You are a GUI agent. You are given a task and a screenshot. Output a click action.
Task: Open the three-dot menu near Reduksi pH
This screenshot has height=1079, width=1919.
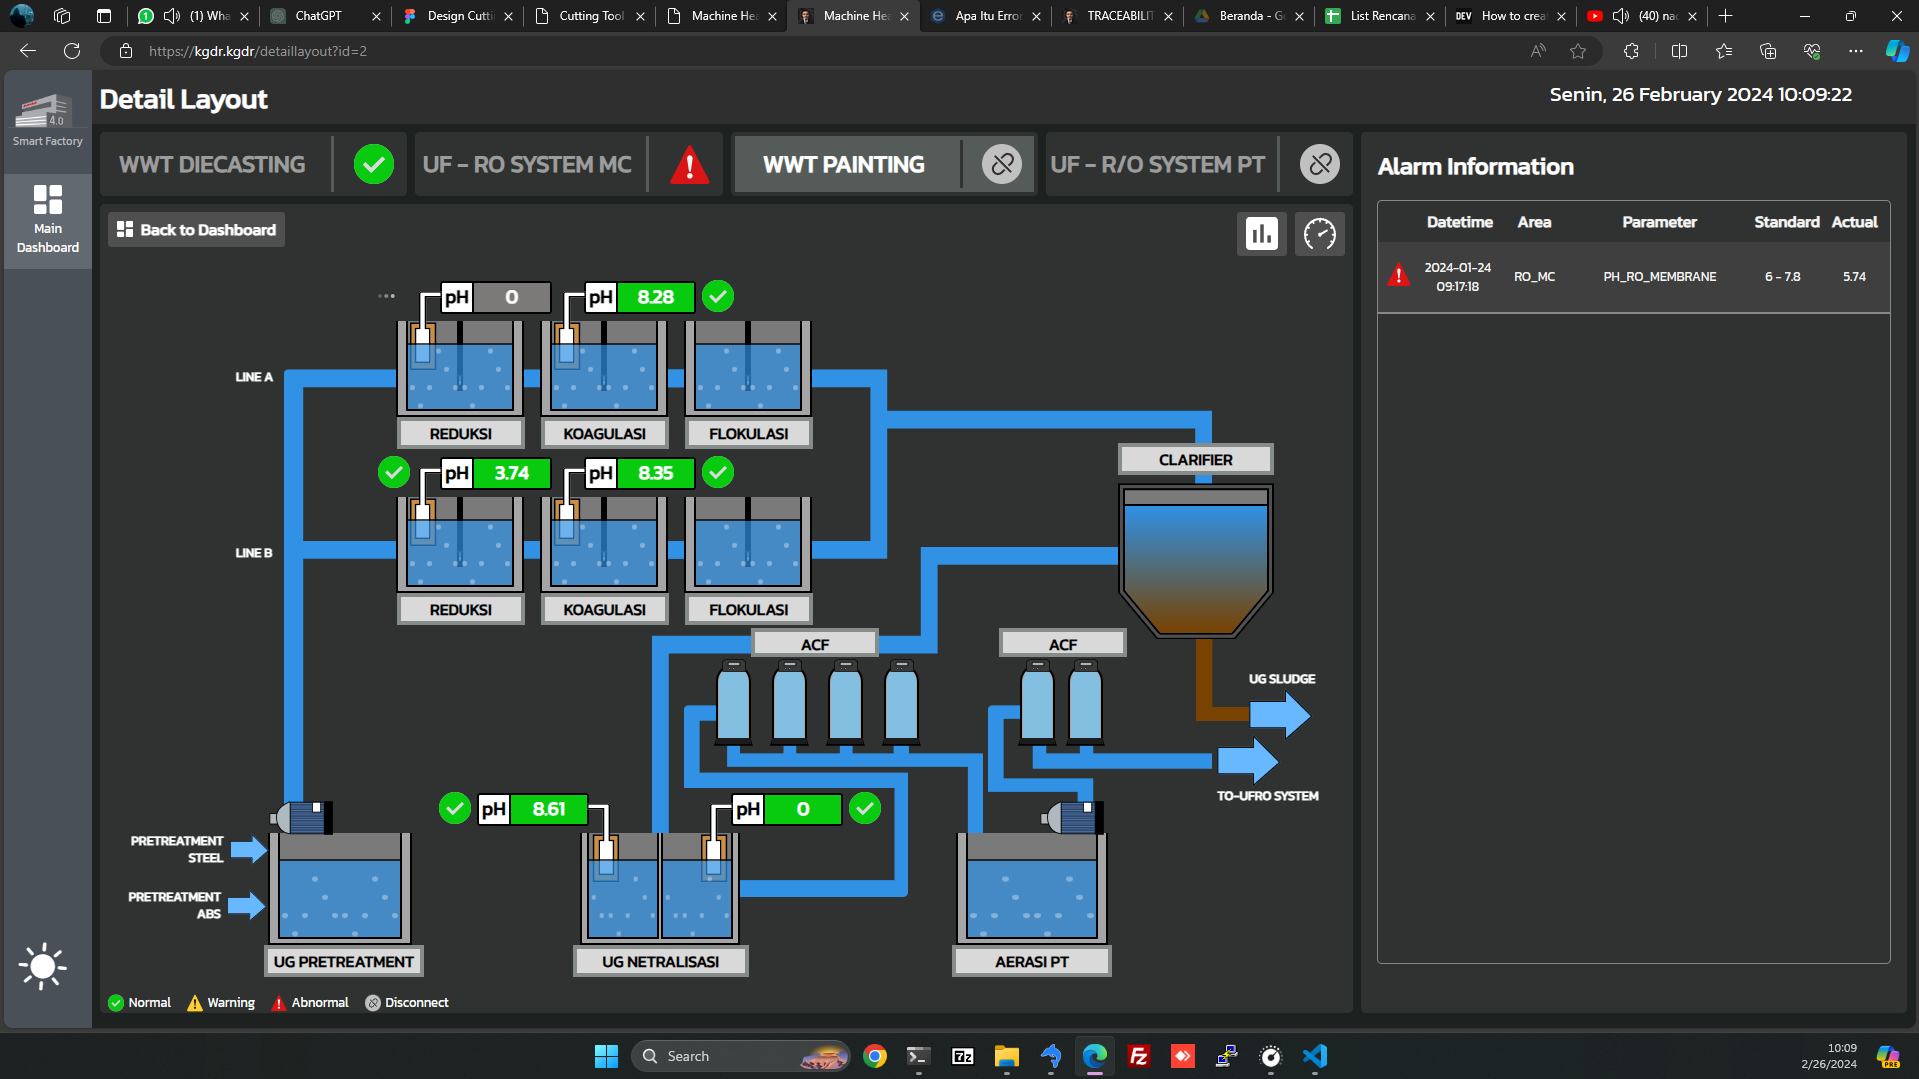tap(386, 296)
